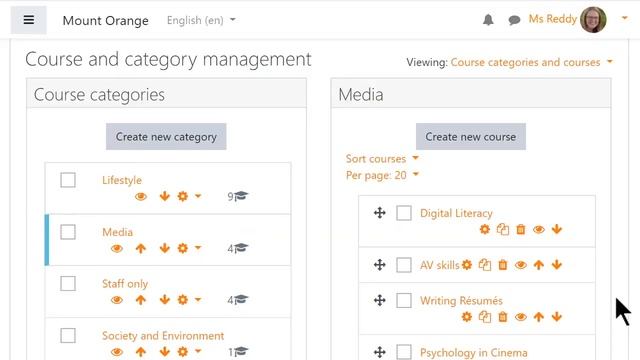640x360 pixels.
Task: Click the Digital Literacy move handle
Action: pyautogui.click(x=380, y=213)
